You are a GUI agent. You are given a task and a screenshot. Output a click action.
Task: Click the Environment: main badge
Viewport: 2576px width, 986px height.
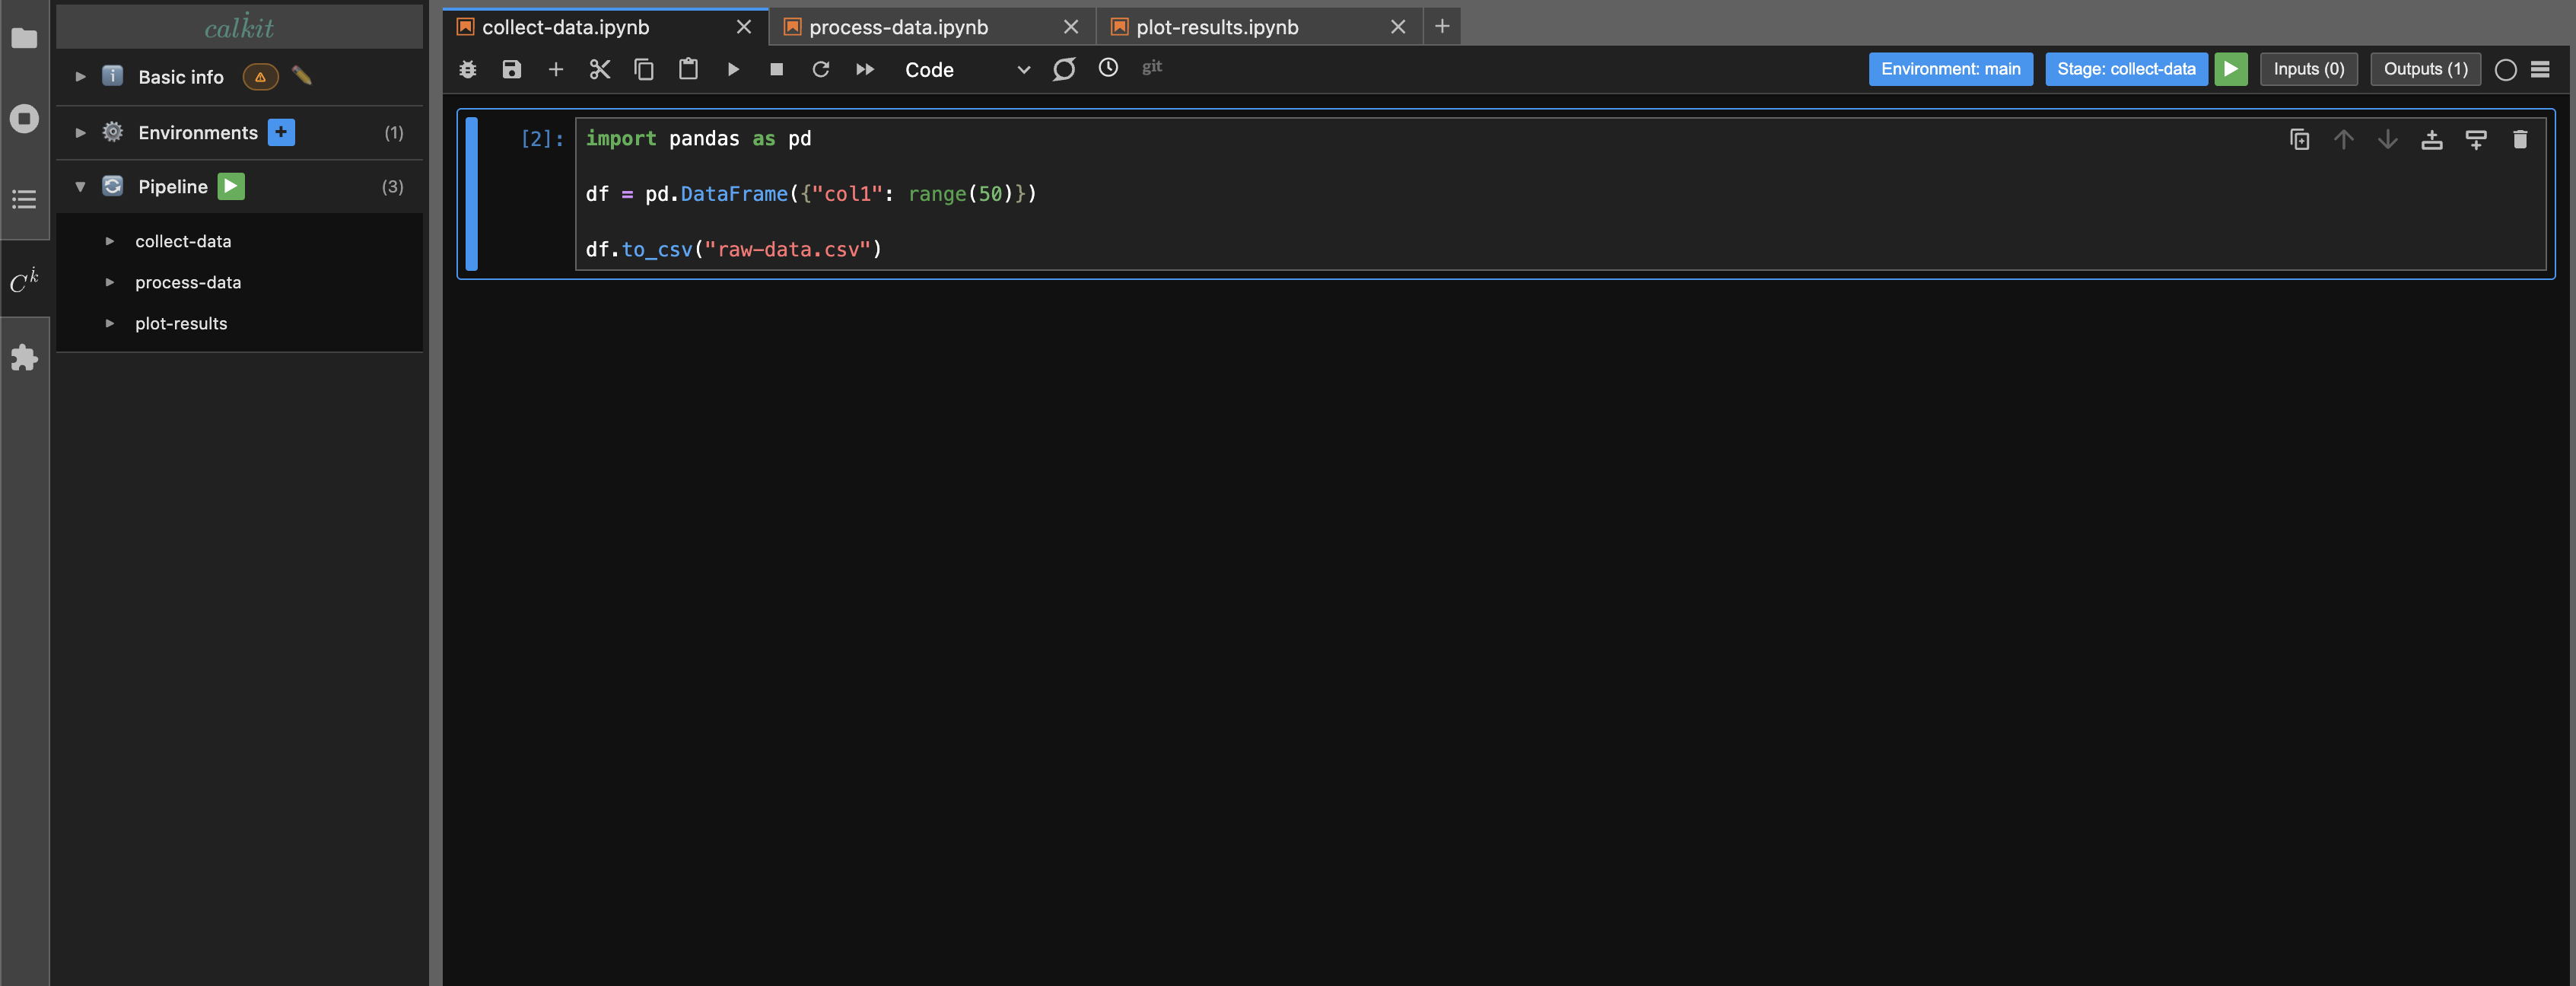[x=1949, y=69]
